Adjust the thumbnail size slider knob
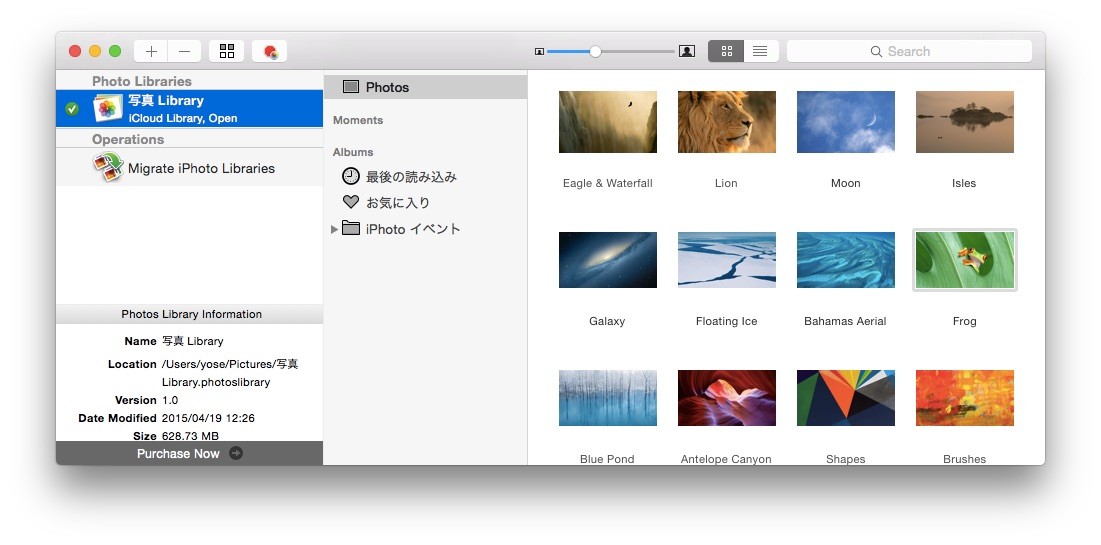 [595, 51]
